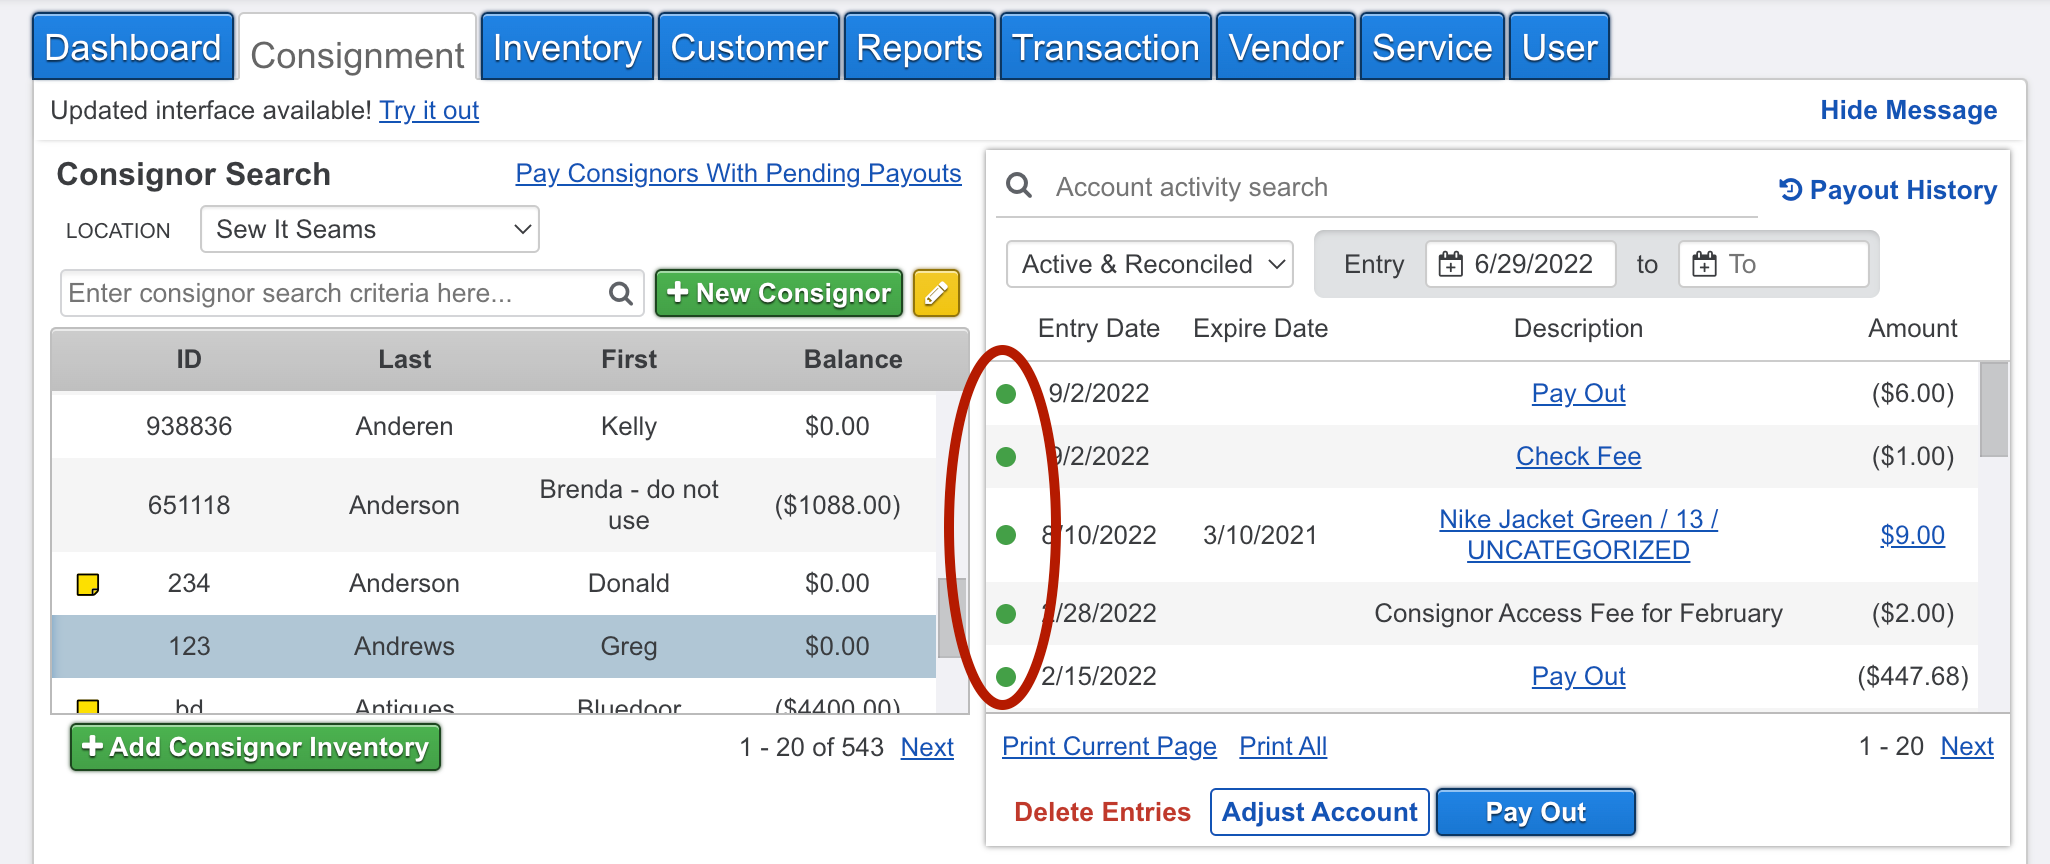Toggle the green dot beside Consignor Access Fee

pyautogui.click(x=1005, y=613)
